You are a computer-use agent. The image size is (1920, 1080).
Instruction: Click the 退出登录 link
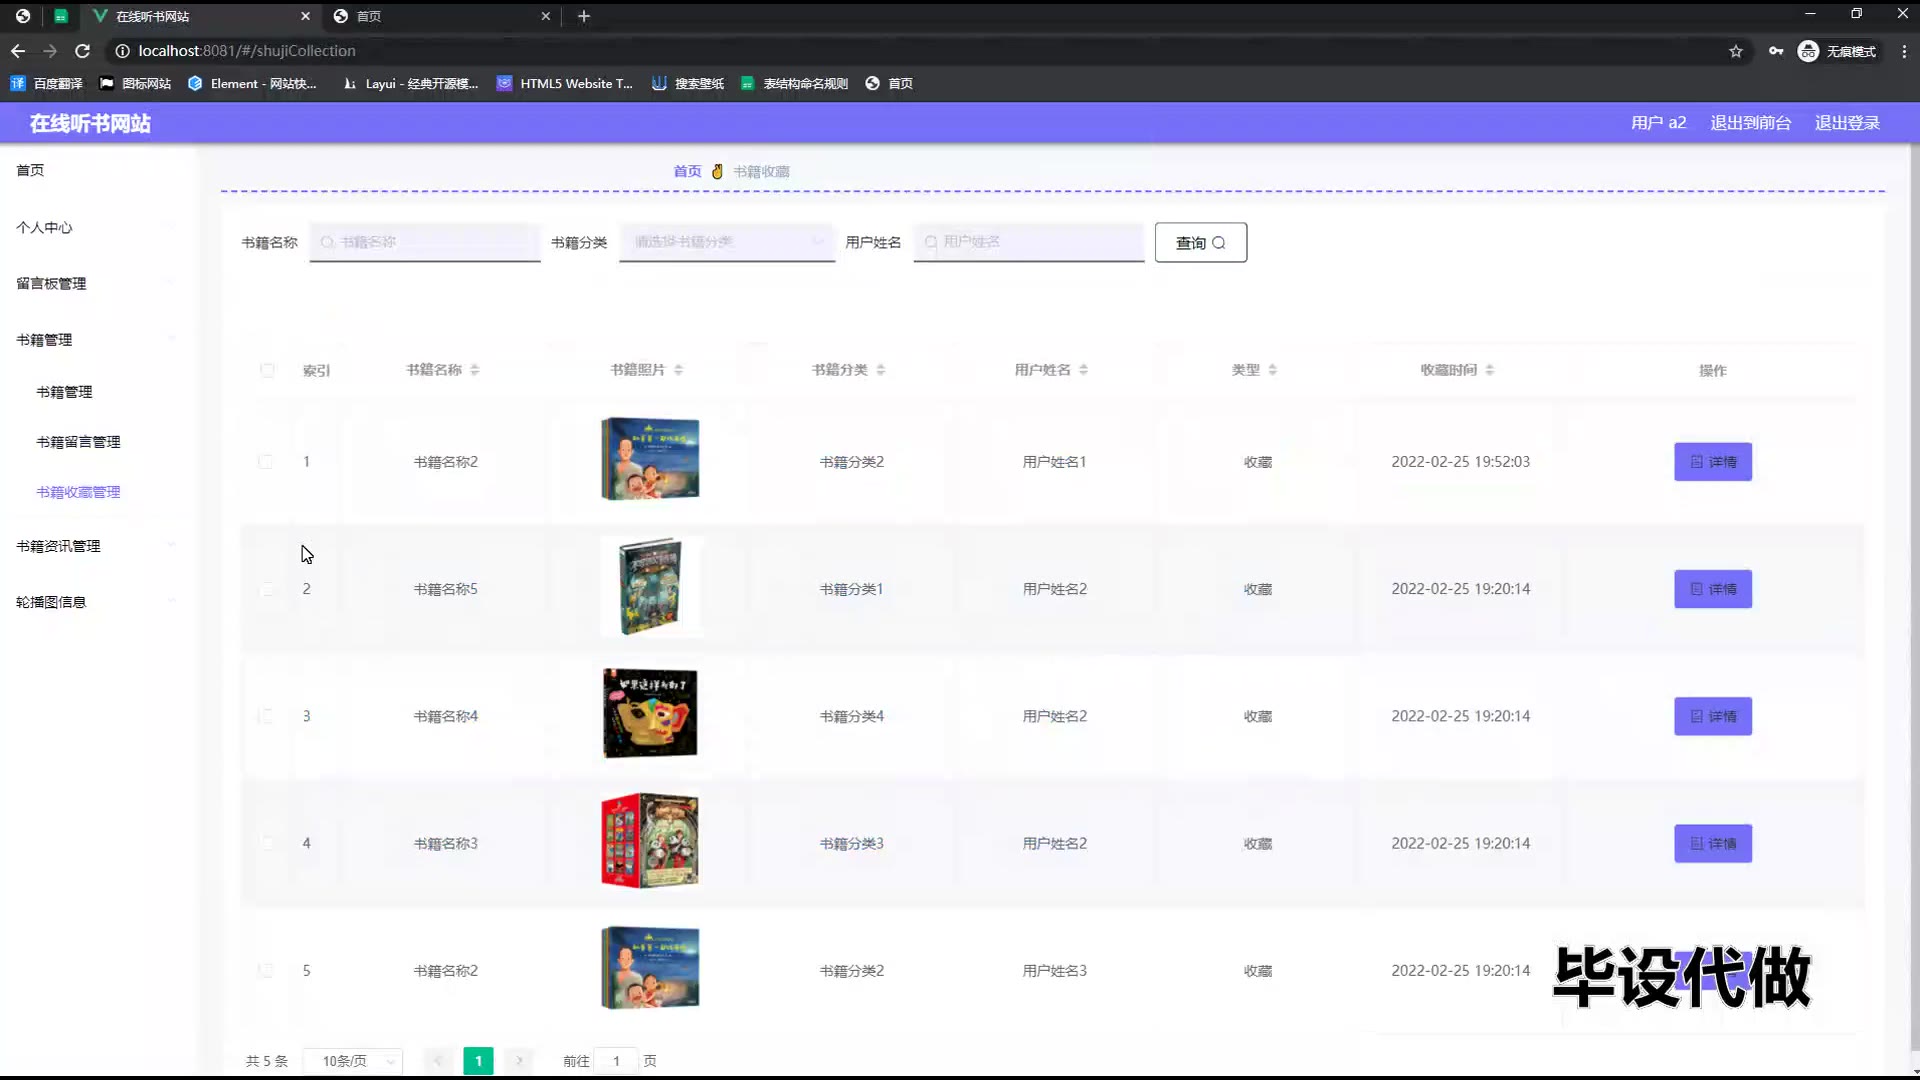(x=1847, y=123)
